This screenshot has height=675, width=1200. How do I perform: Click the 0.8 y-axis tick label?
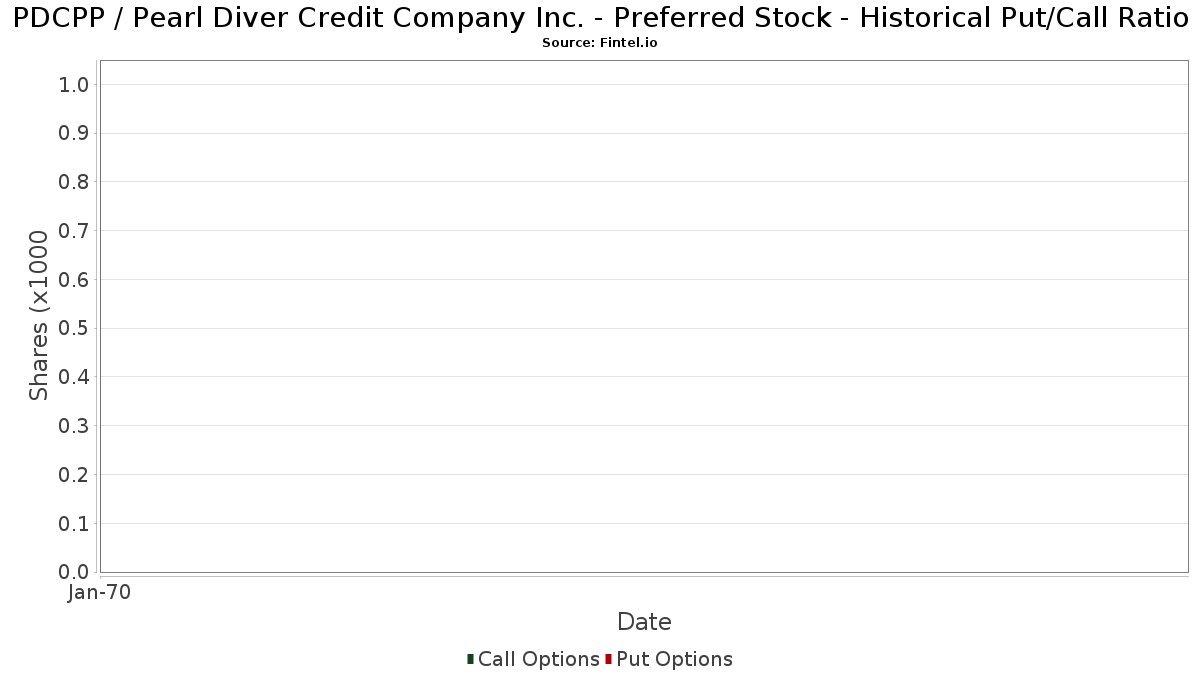(x=74, y=182)
